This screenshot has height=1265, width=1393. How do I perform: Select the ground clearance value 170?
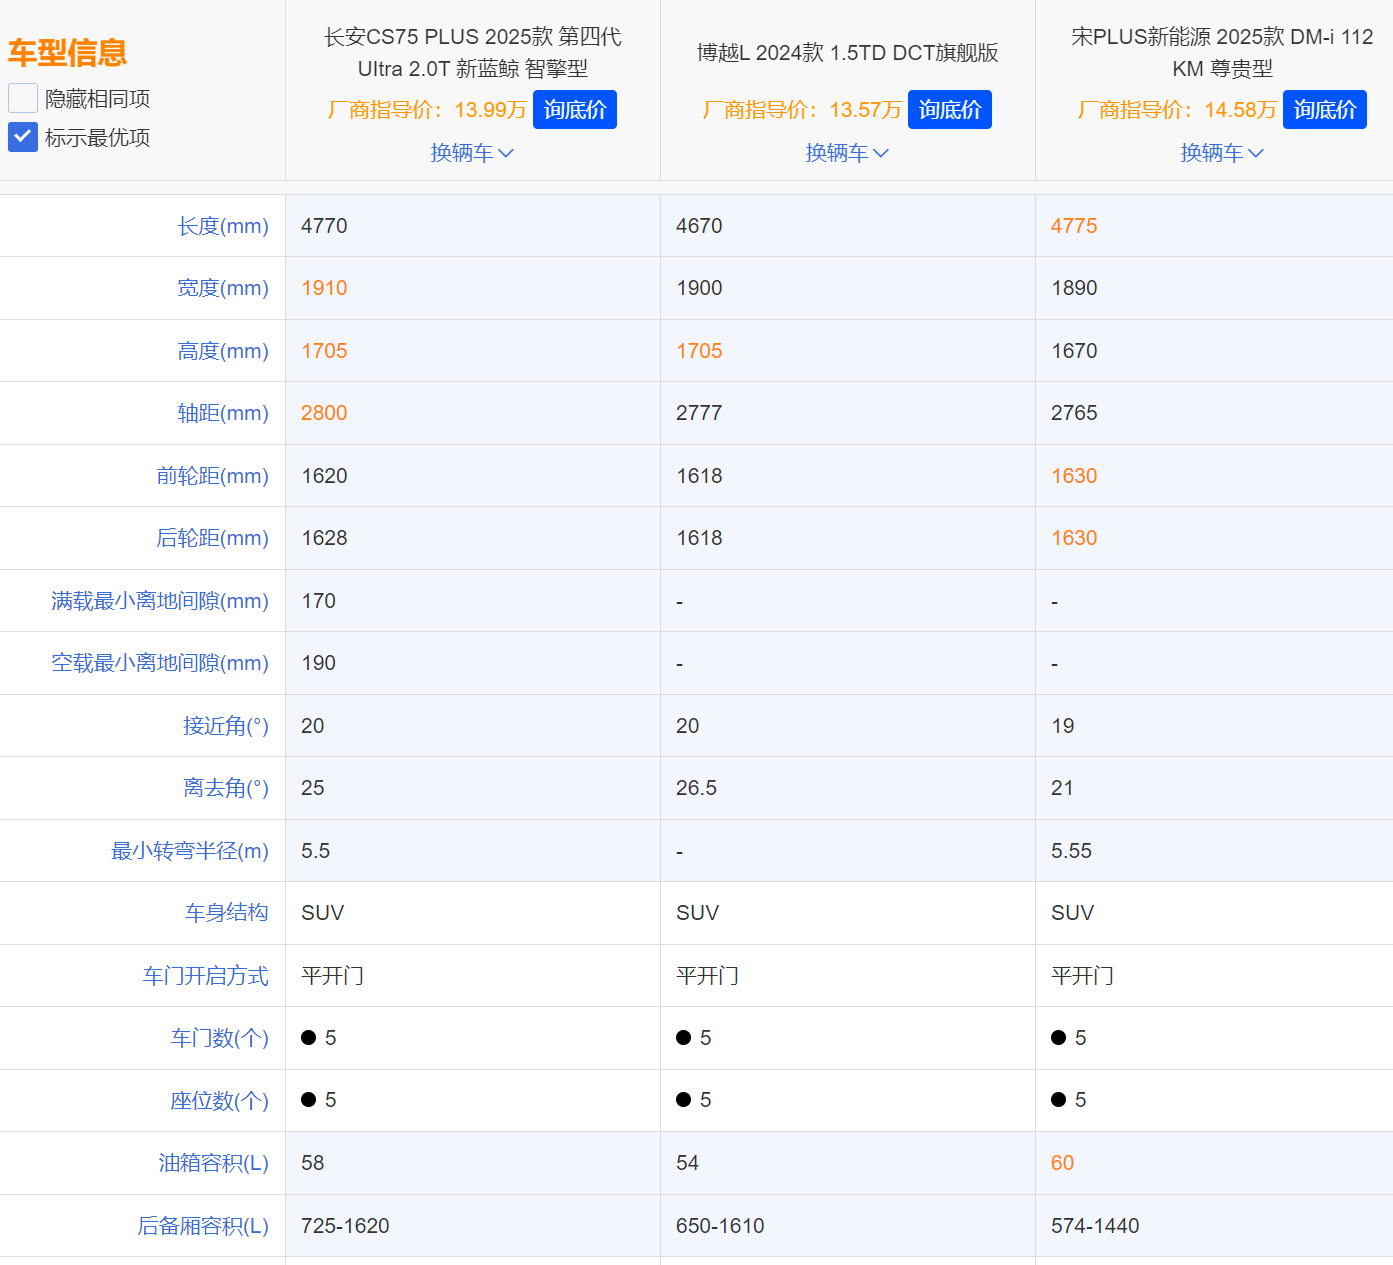(318, 601)
